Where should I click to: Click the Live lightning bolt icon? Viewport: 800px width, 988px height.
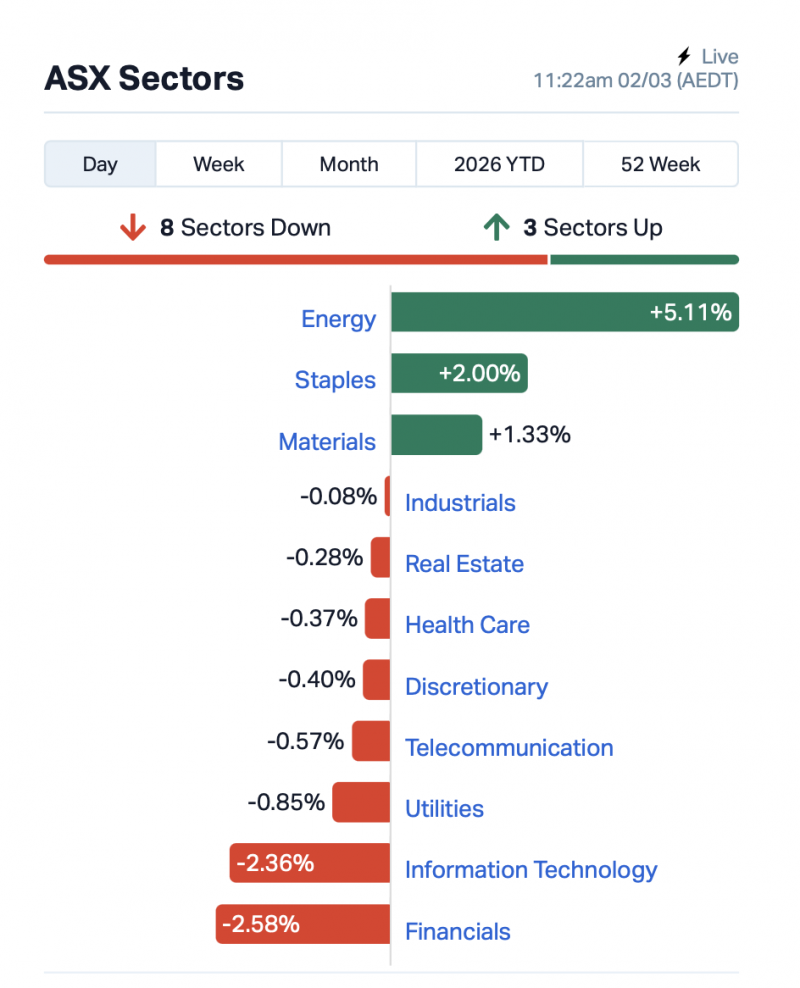[684, 57]
